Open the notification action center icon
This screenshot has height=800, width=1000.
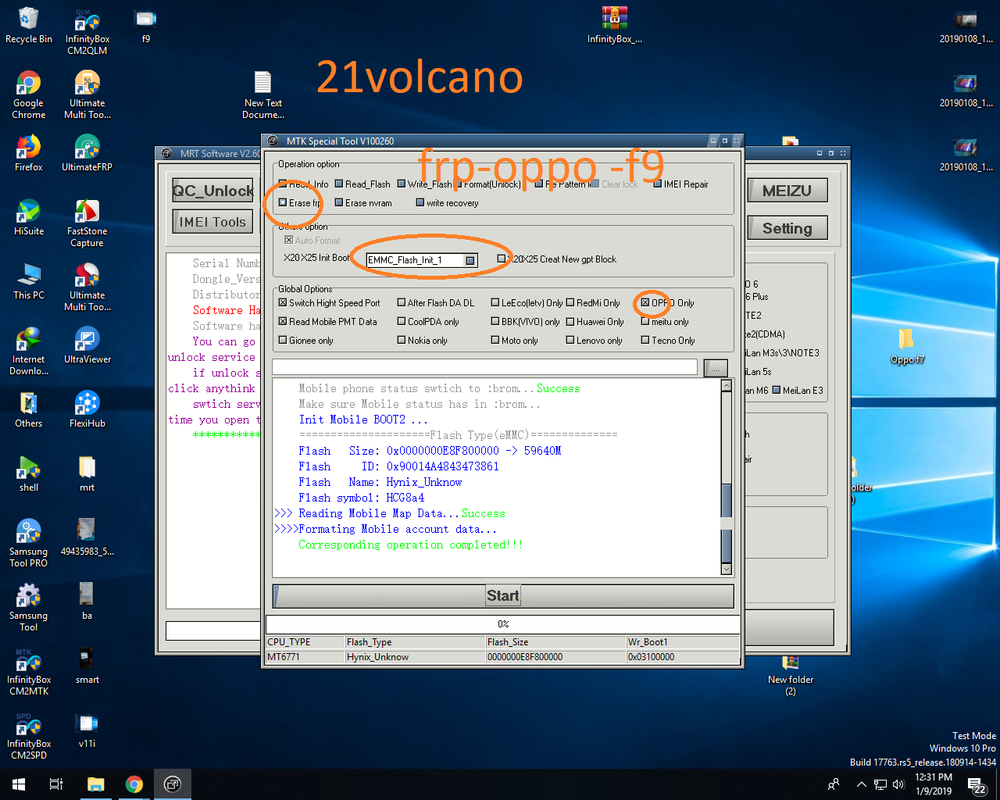(x=977, y=785)
